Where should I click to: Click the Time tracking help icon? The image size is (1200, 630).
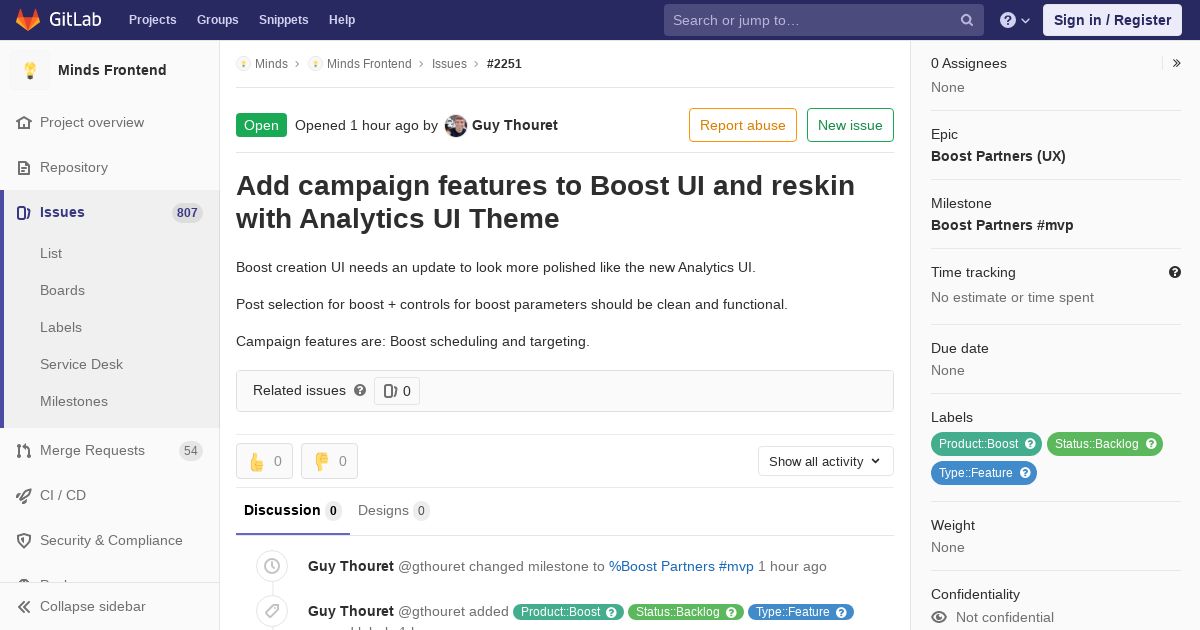click(x=1175, y=272)
